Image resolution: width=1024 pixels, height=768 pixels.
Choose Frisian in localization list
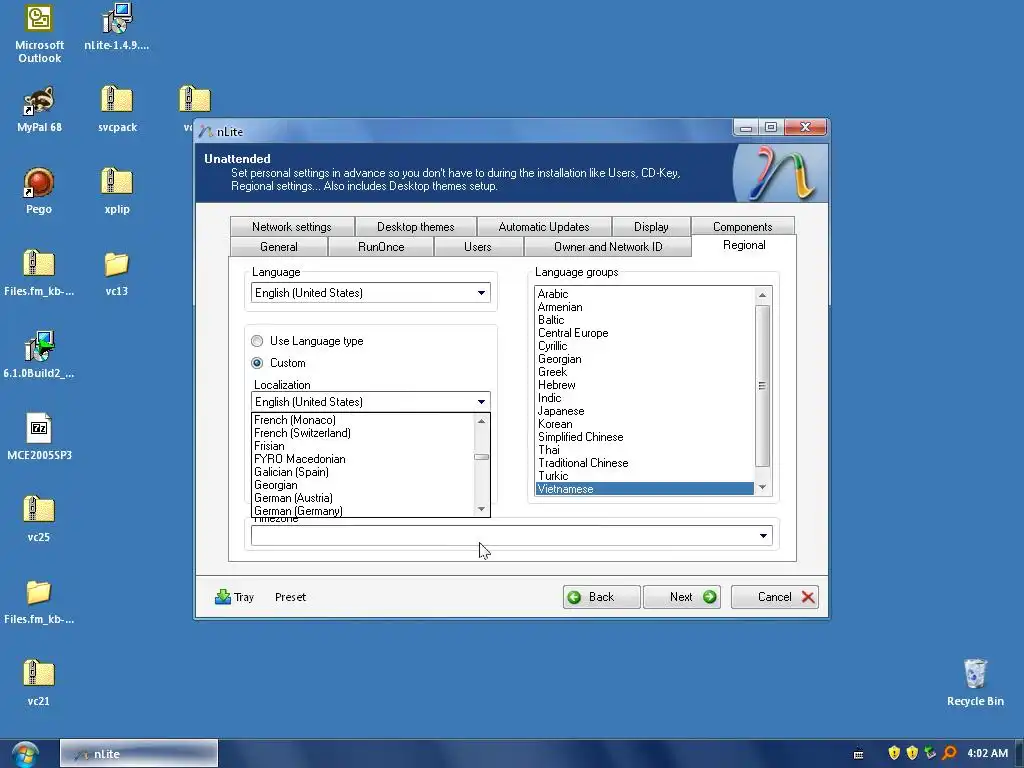pos(362,446)
